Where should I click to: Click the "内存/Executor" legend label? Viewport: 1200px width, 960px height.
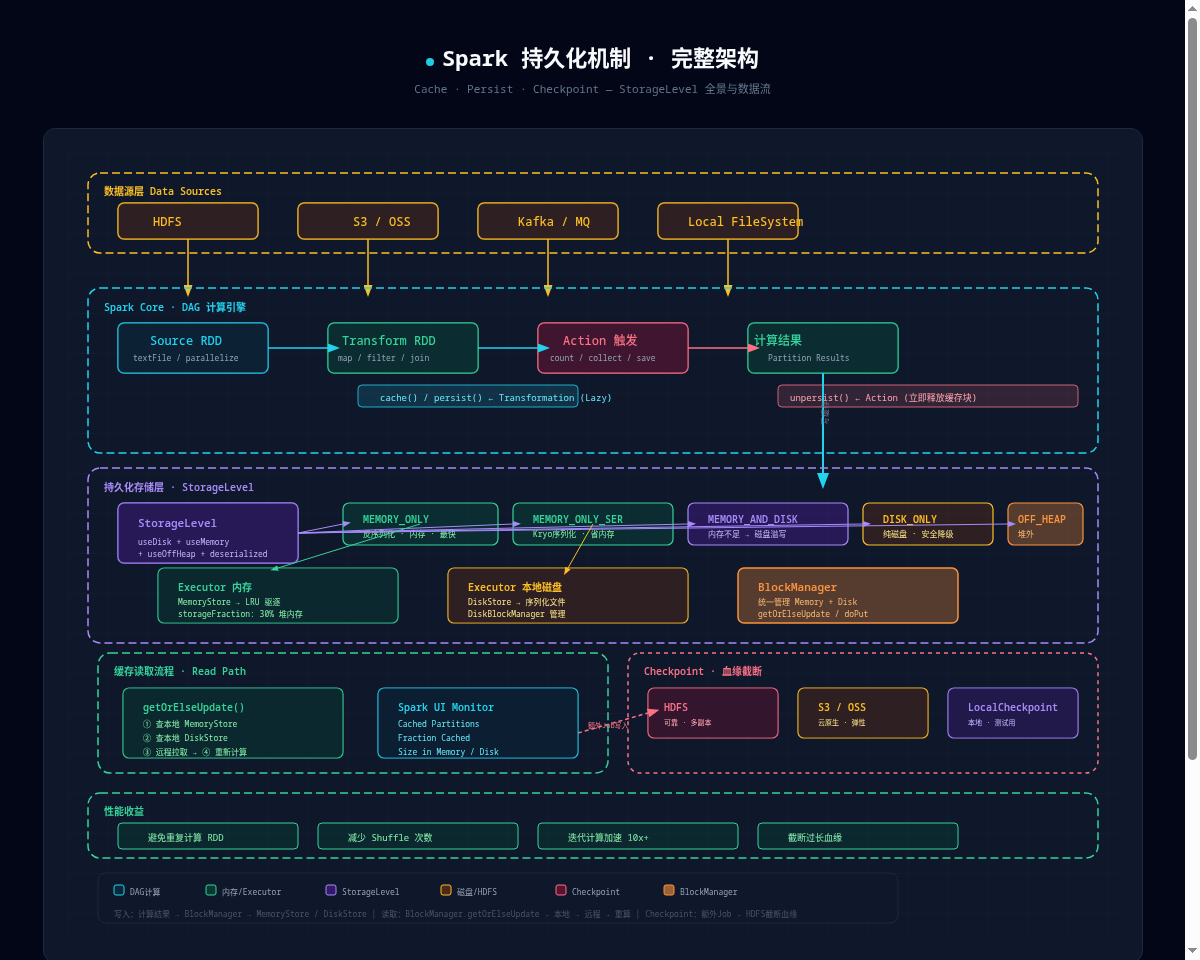coord(252,892)
